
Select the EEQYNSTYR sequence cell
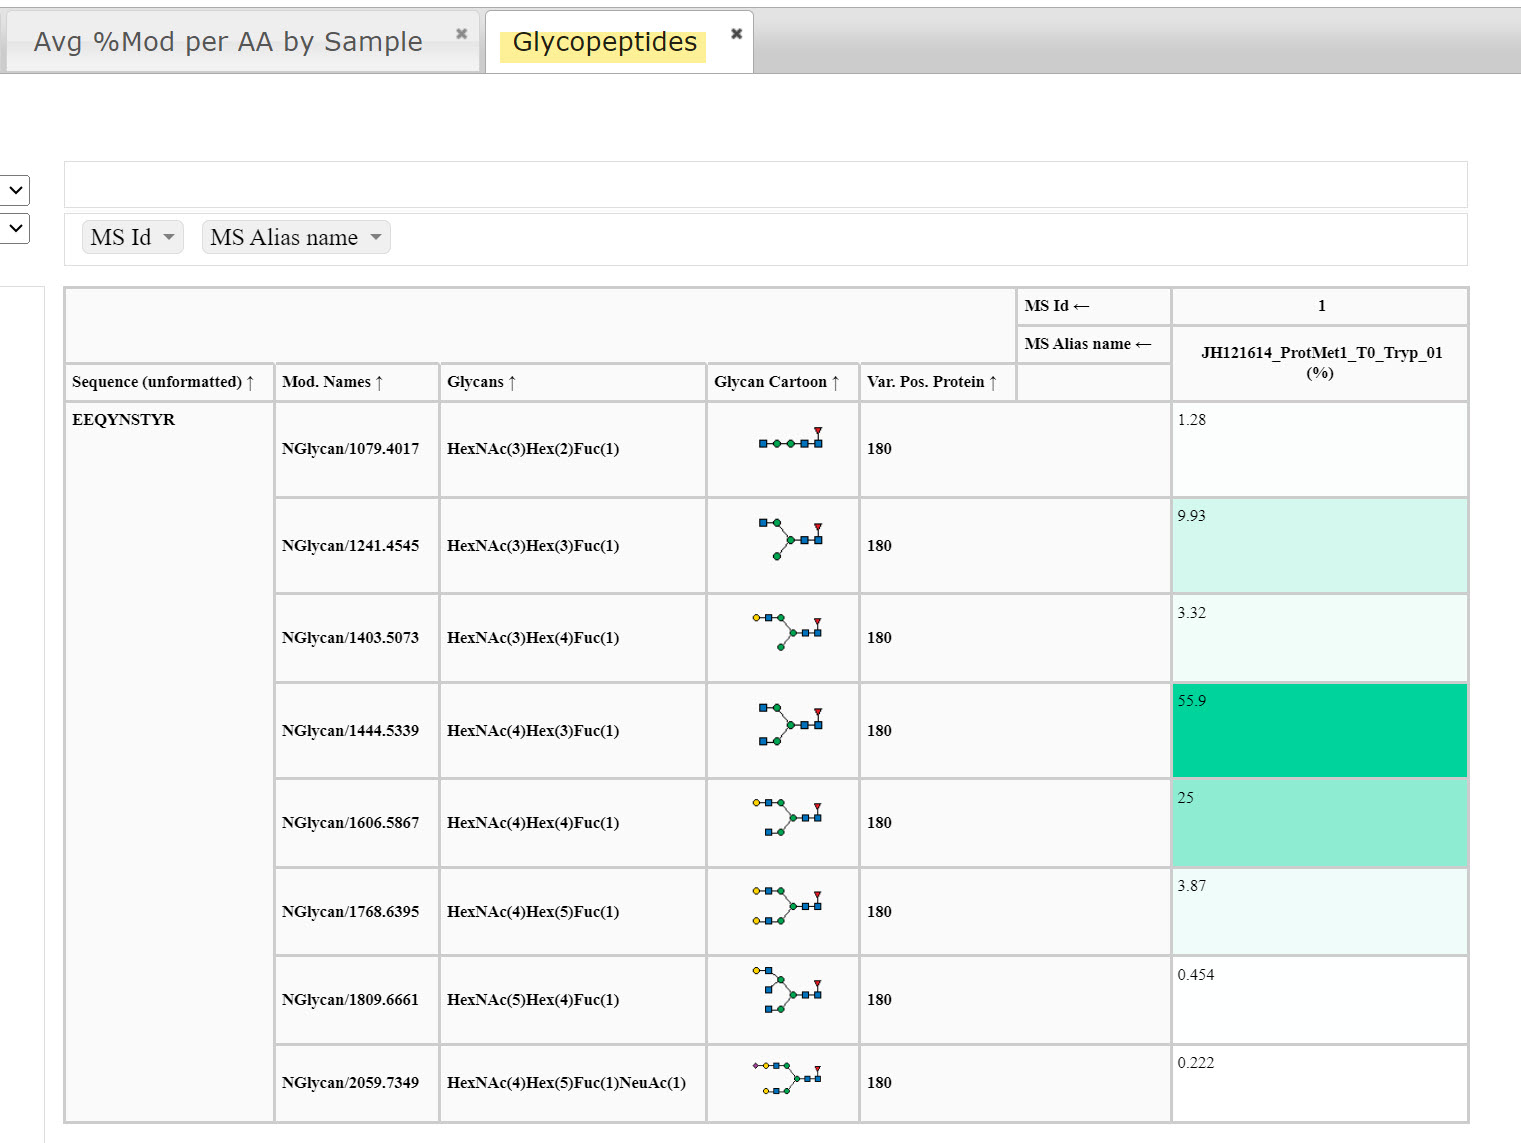pyautogui.click(x=169, y=761)
